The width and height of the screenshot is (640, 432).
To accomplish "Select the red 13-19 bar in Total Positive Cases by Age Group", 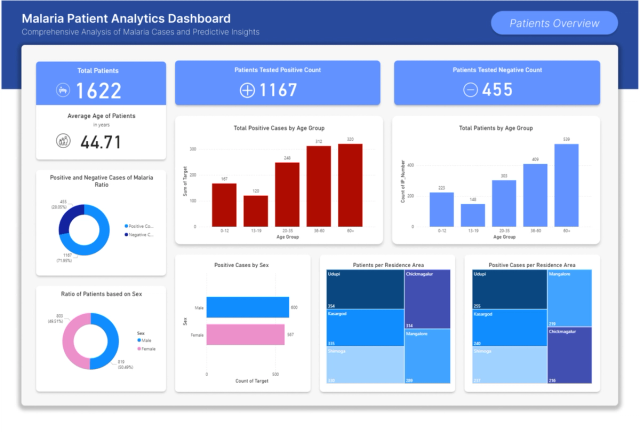I will (256, 211).
